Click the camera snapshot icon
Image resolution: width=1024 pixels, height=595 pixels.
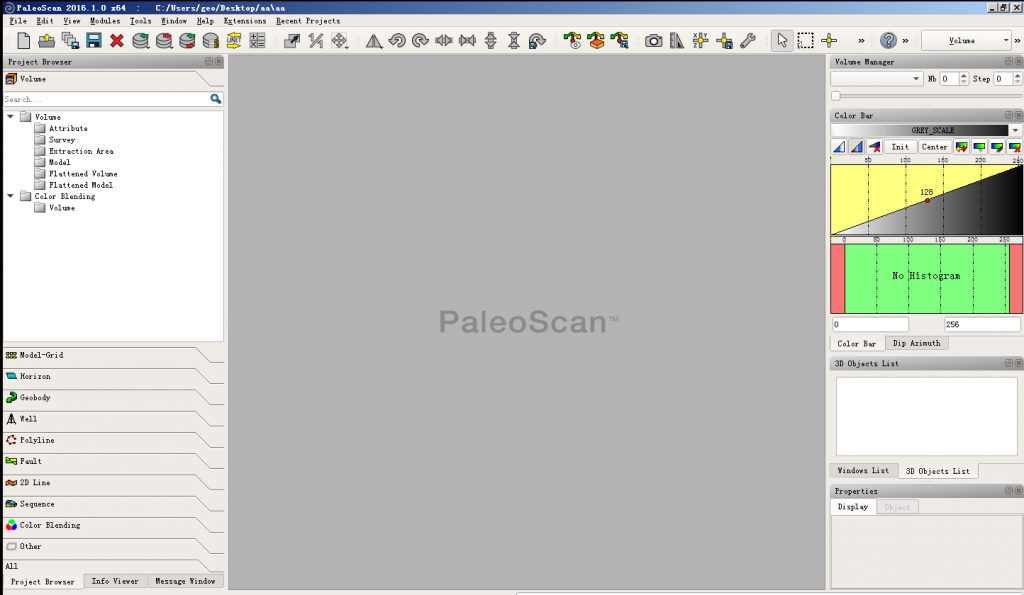653,40
